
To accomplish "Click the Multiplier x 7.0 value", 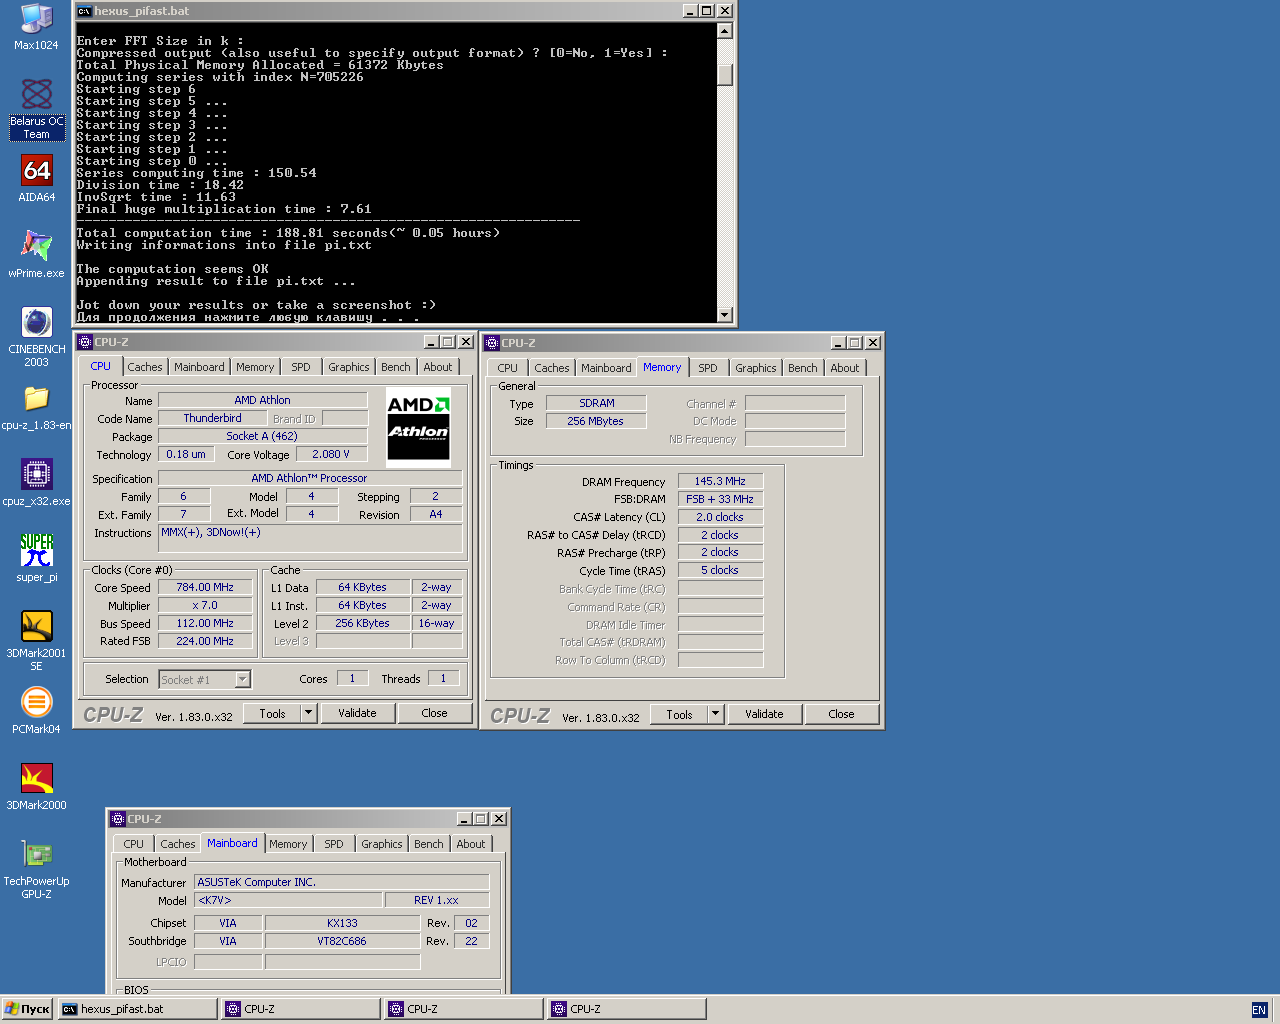I will tap(205, 606).
